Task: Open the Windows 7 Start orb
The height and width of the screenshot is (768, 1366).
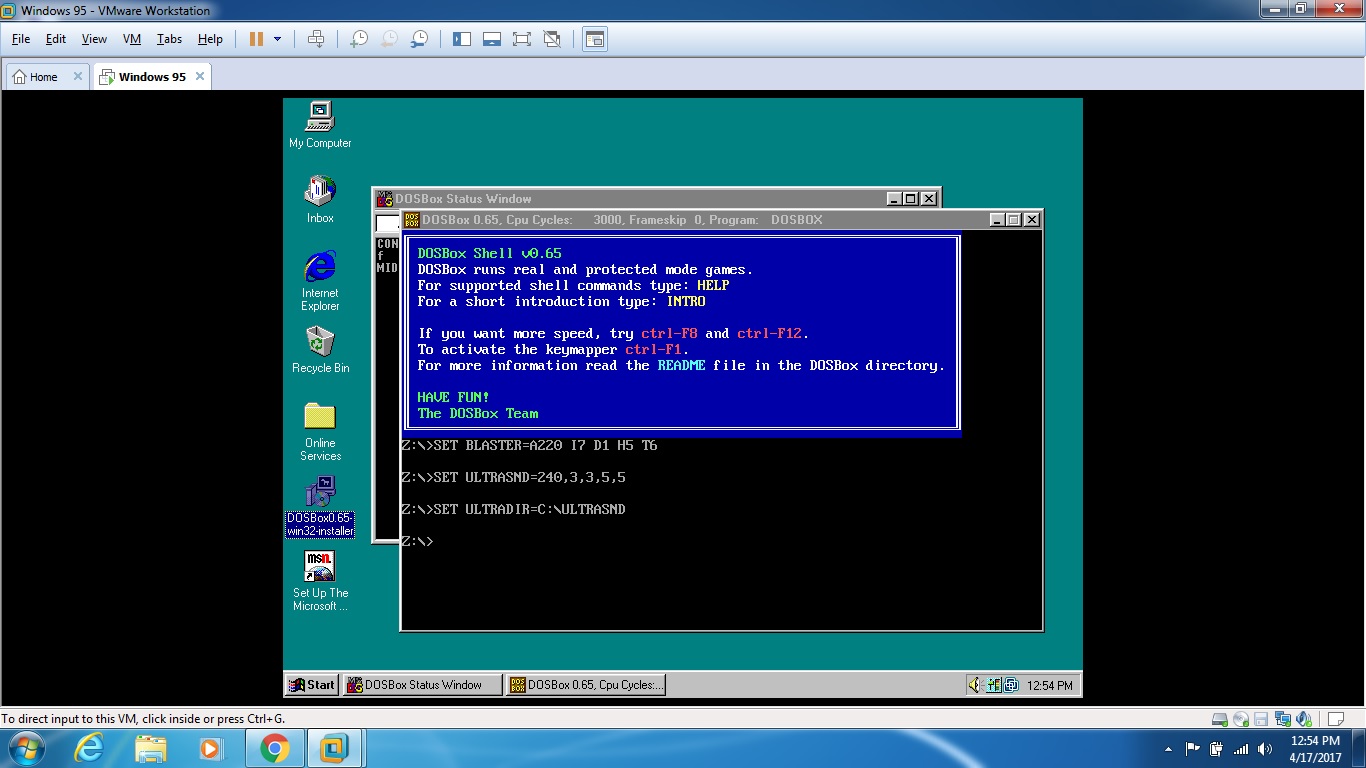Action: pos(26,748)
